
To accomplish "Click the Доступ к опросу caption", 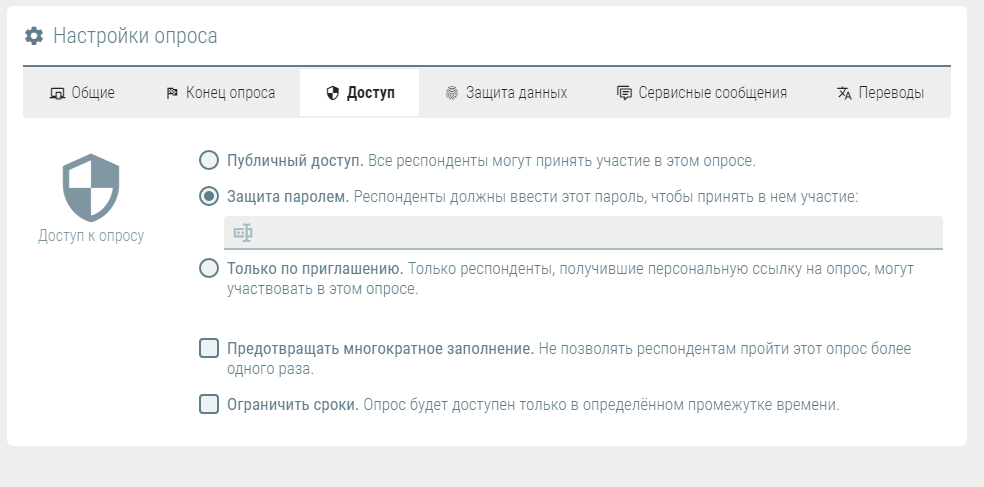I will (x=91, y=237).
